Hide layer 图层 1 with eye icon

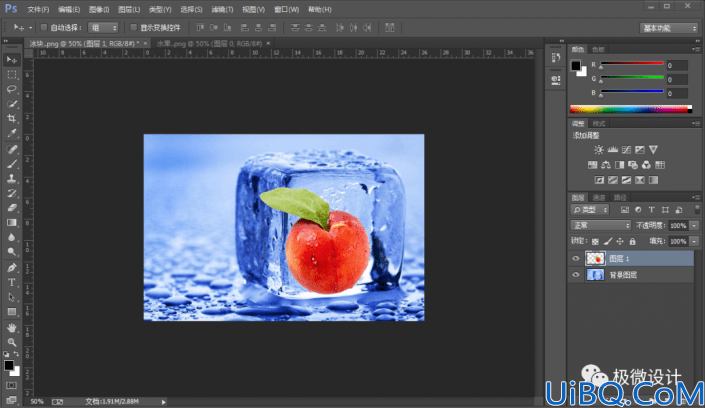[x=576, y=258]
